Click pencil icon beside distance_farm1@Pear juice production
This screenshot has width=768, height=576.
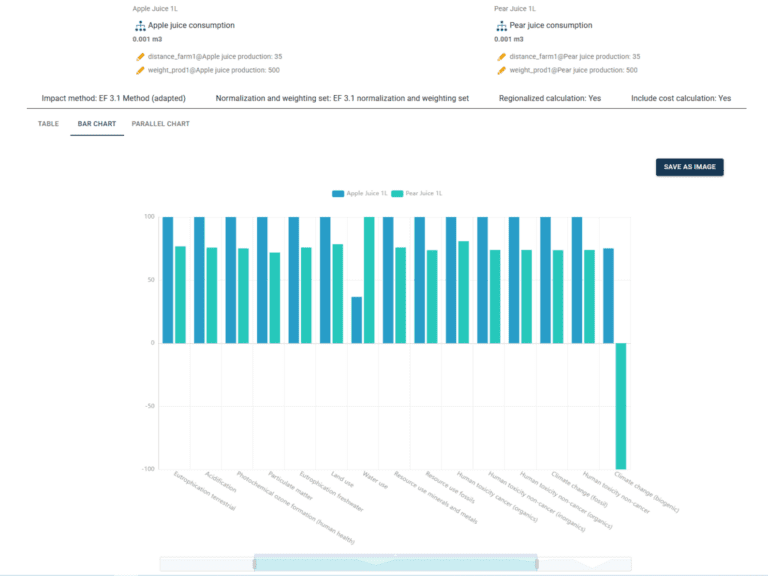pos(502,57)
